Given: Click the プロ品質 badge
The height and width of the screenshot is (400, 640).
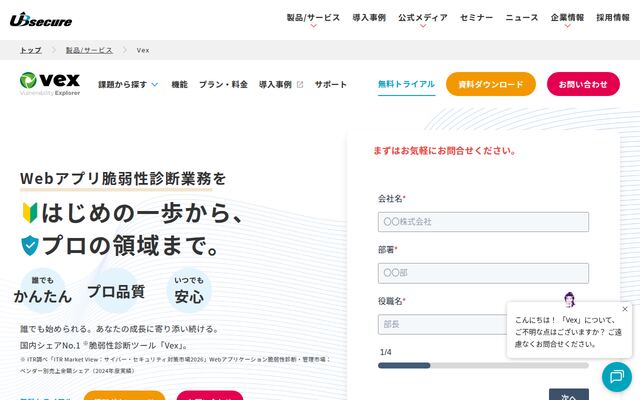Looking at the screenshot, I should coord(116,291).
